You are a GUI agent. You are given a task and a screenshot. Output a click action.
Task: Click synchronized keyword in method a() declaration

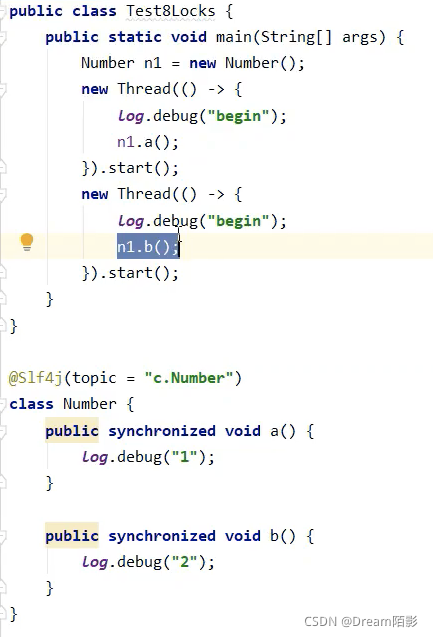tap(162, 431)
